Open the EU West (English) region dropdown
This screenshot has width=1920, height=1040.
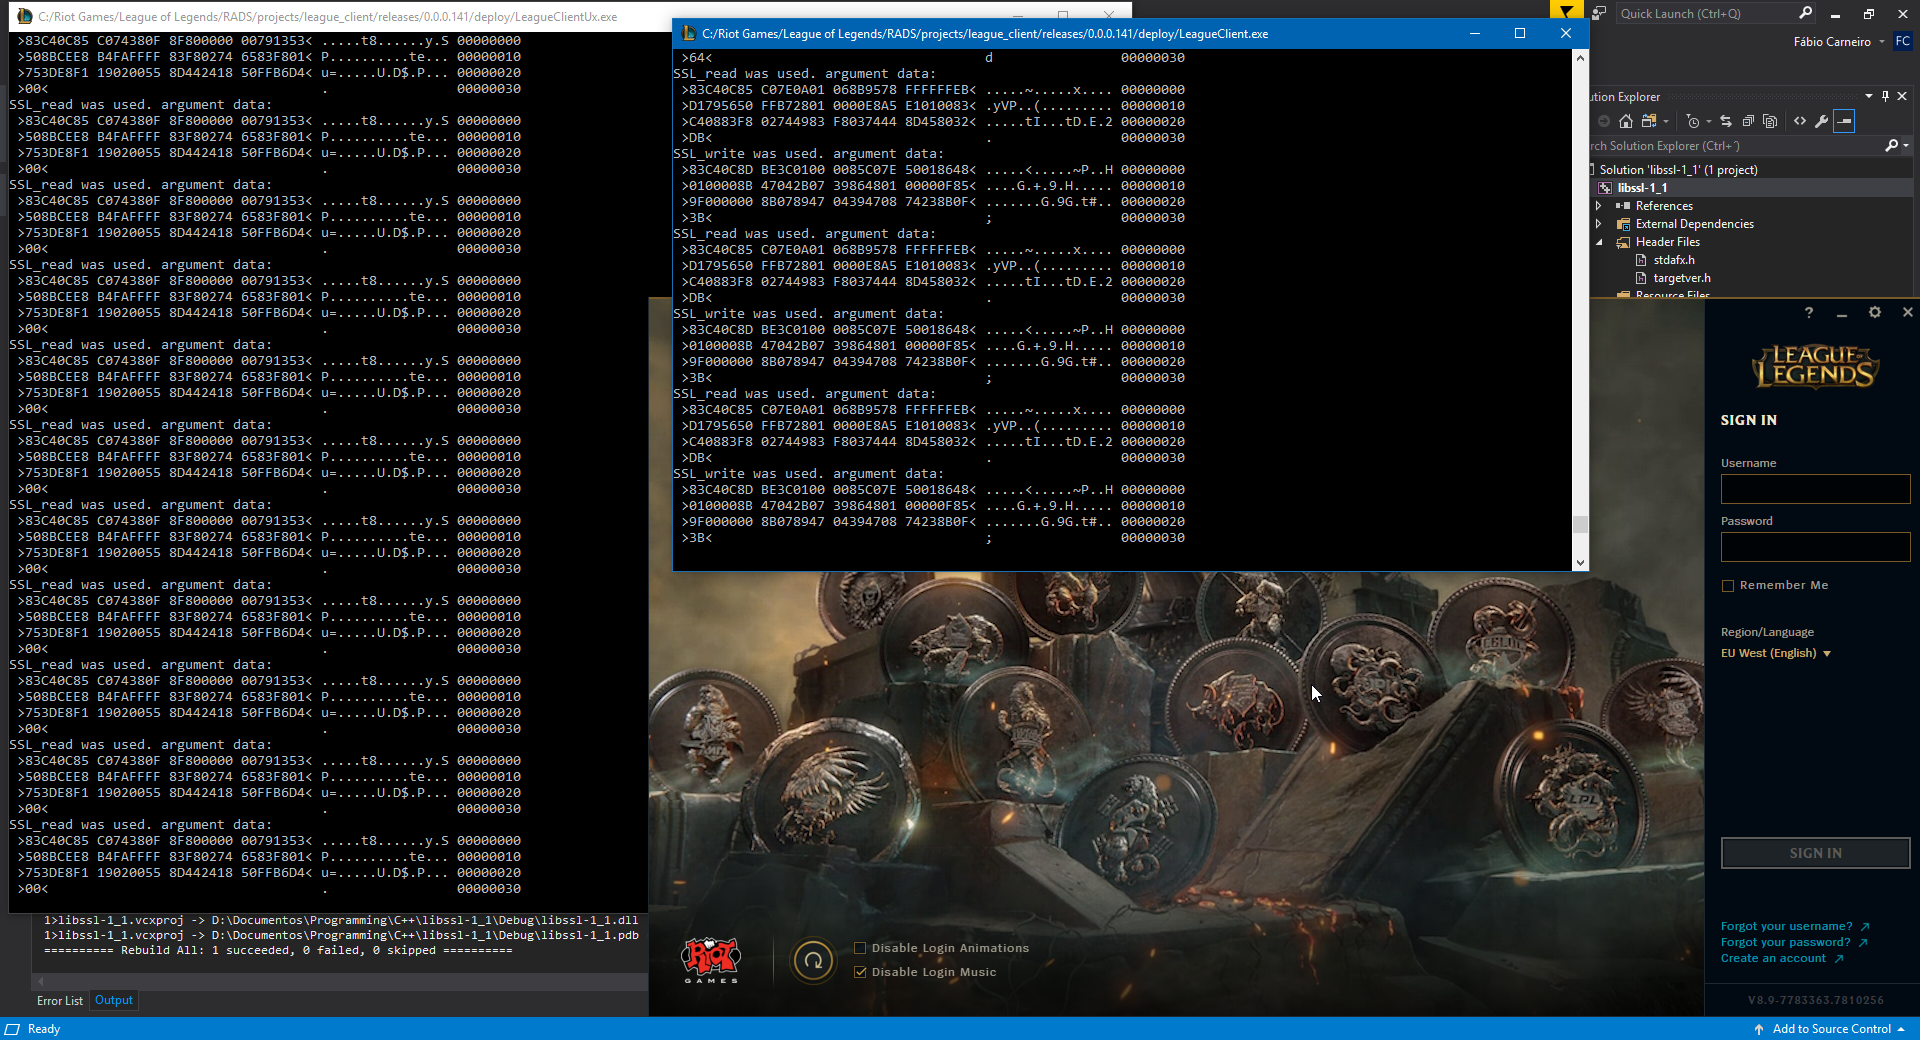1776,653
